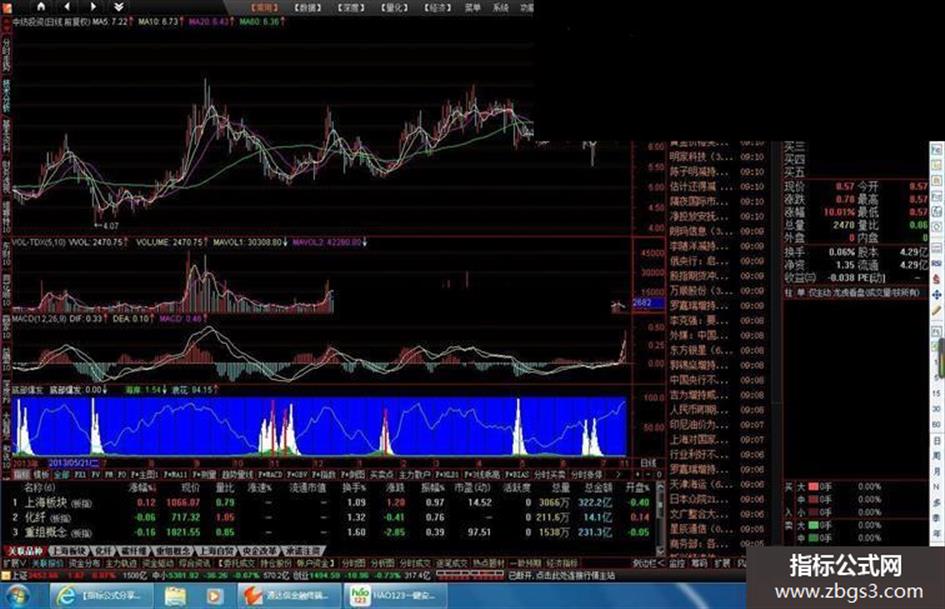Screen dimensions: 945x609
Task: Click the home icon in top toolbar
Action: pos(41,7)
